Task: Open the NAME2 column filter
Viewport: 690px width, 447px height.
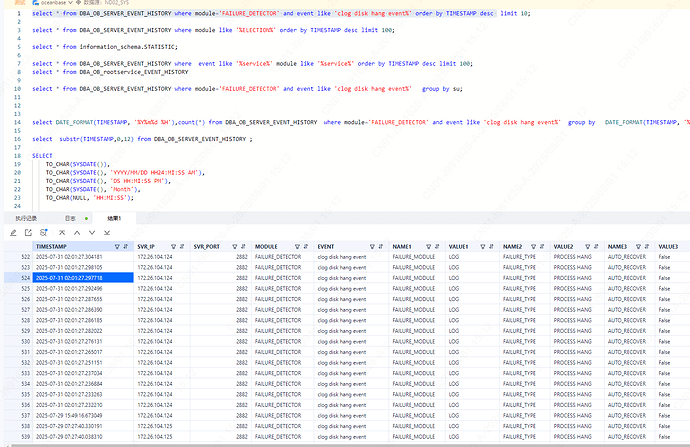Action: point(533,247)
